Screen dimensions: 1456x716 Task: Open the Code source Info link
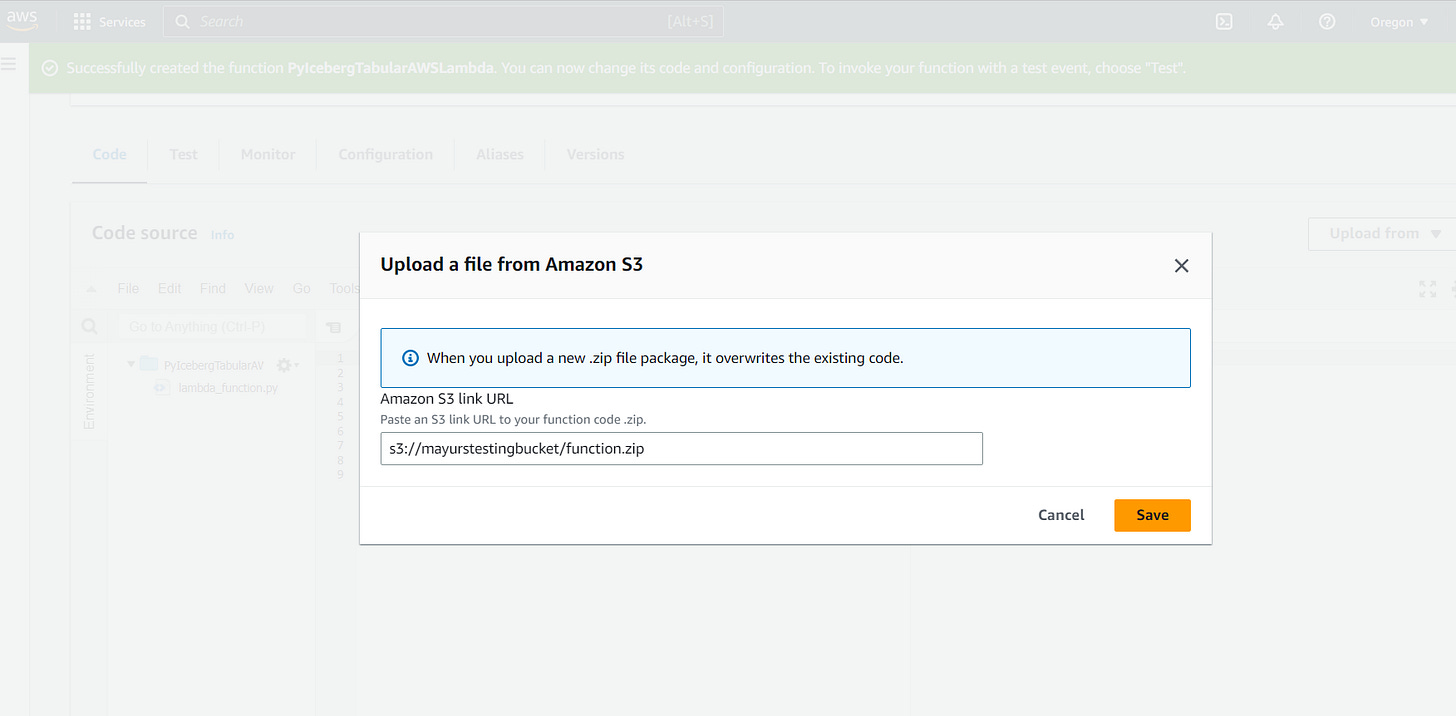coord(222,235)
